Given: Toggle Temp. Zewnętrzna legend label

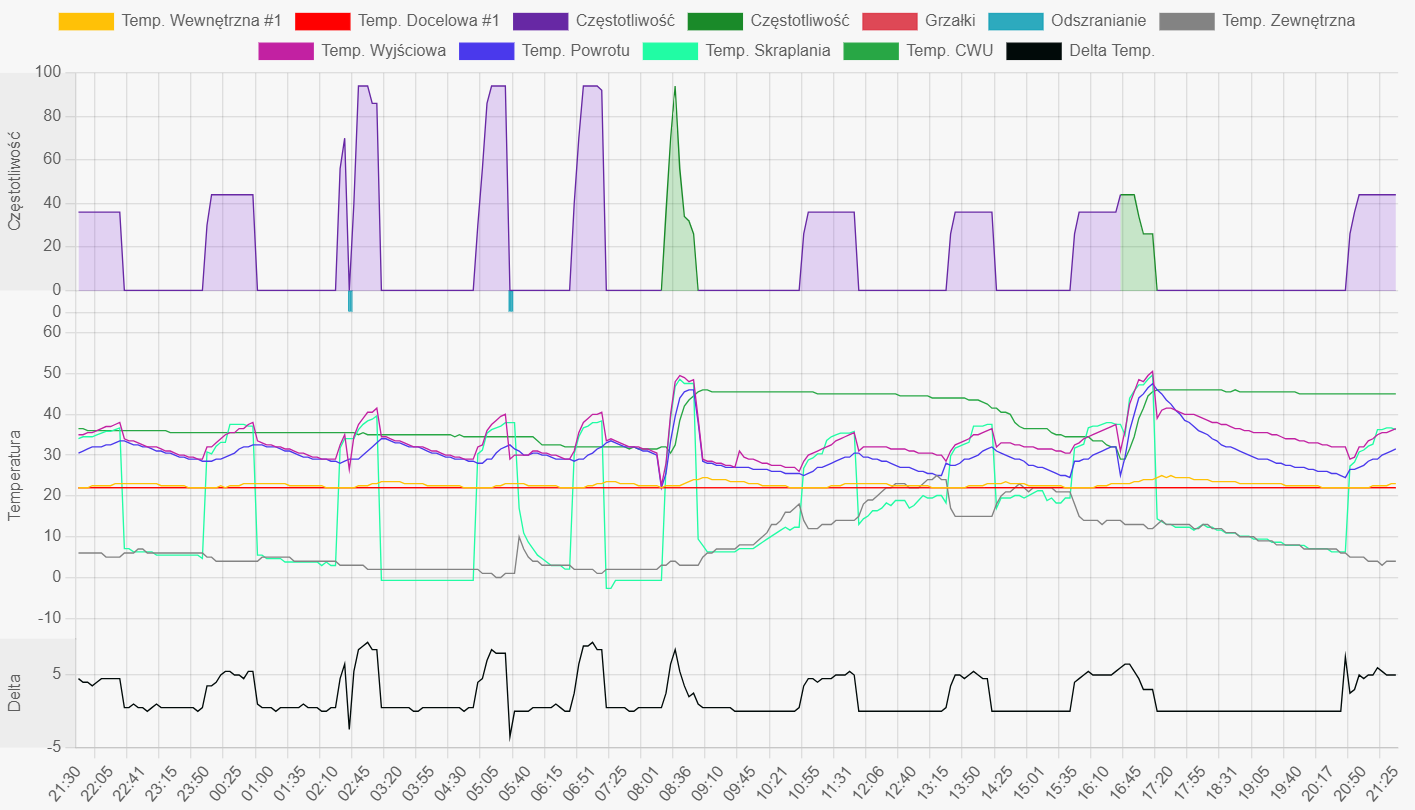Looking at the screenshot, I should [1288, 21].
